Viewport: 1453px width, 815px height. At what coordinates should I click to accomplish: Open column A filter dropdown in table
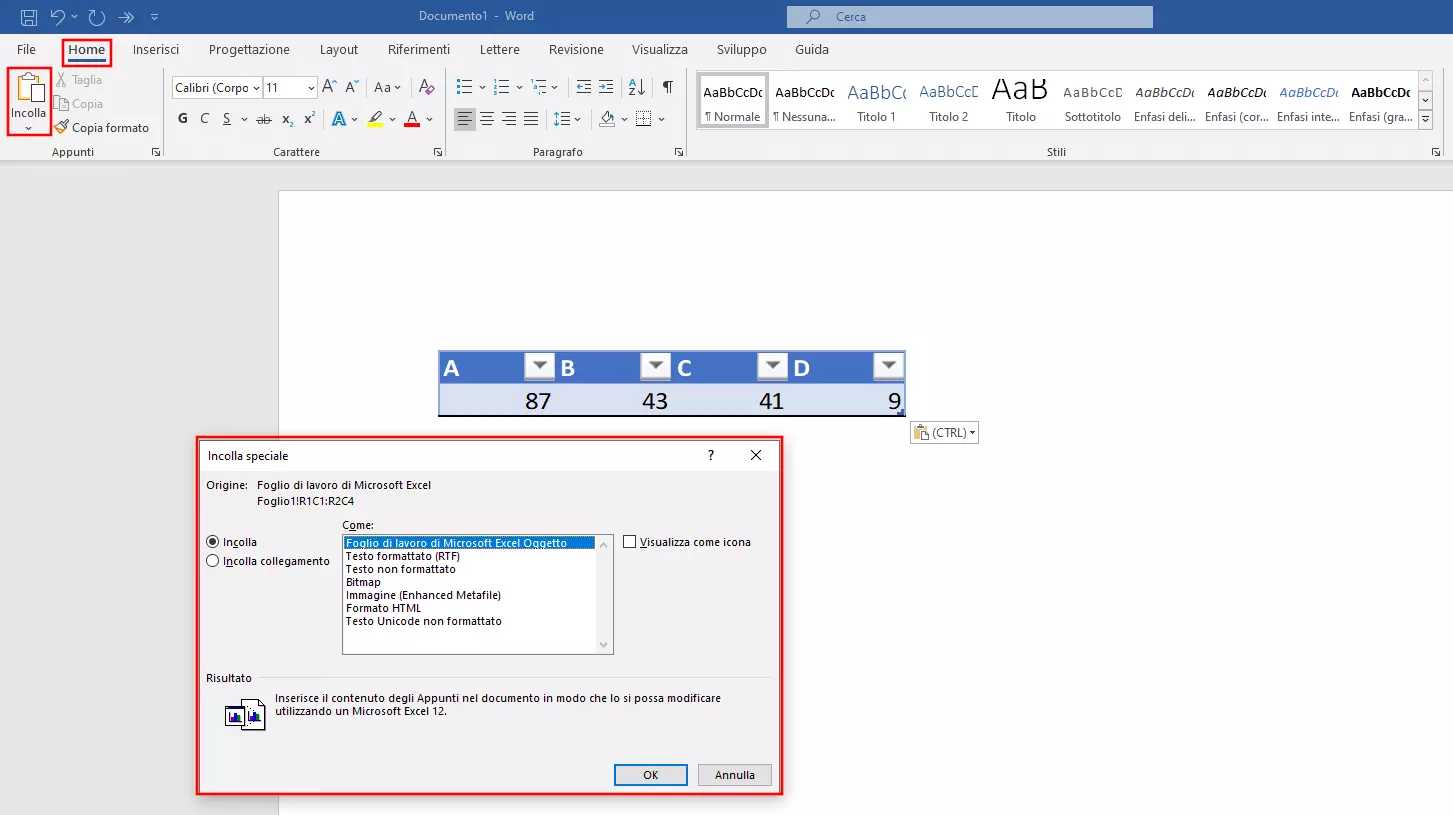click(539, 367)
